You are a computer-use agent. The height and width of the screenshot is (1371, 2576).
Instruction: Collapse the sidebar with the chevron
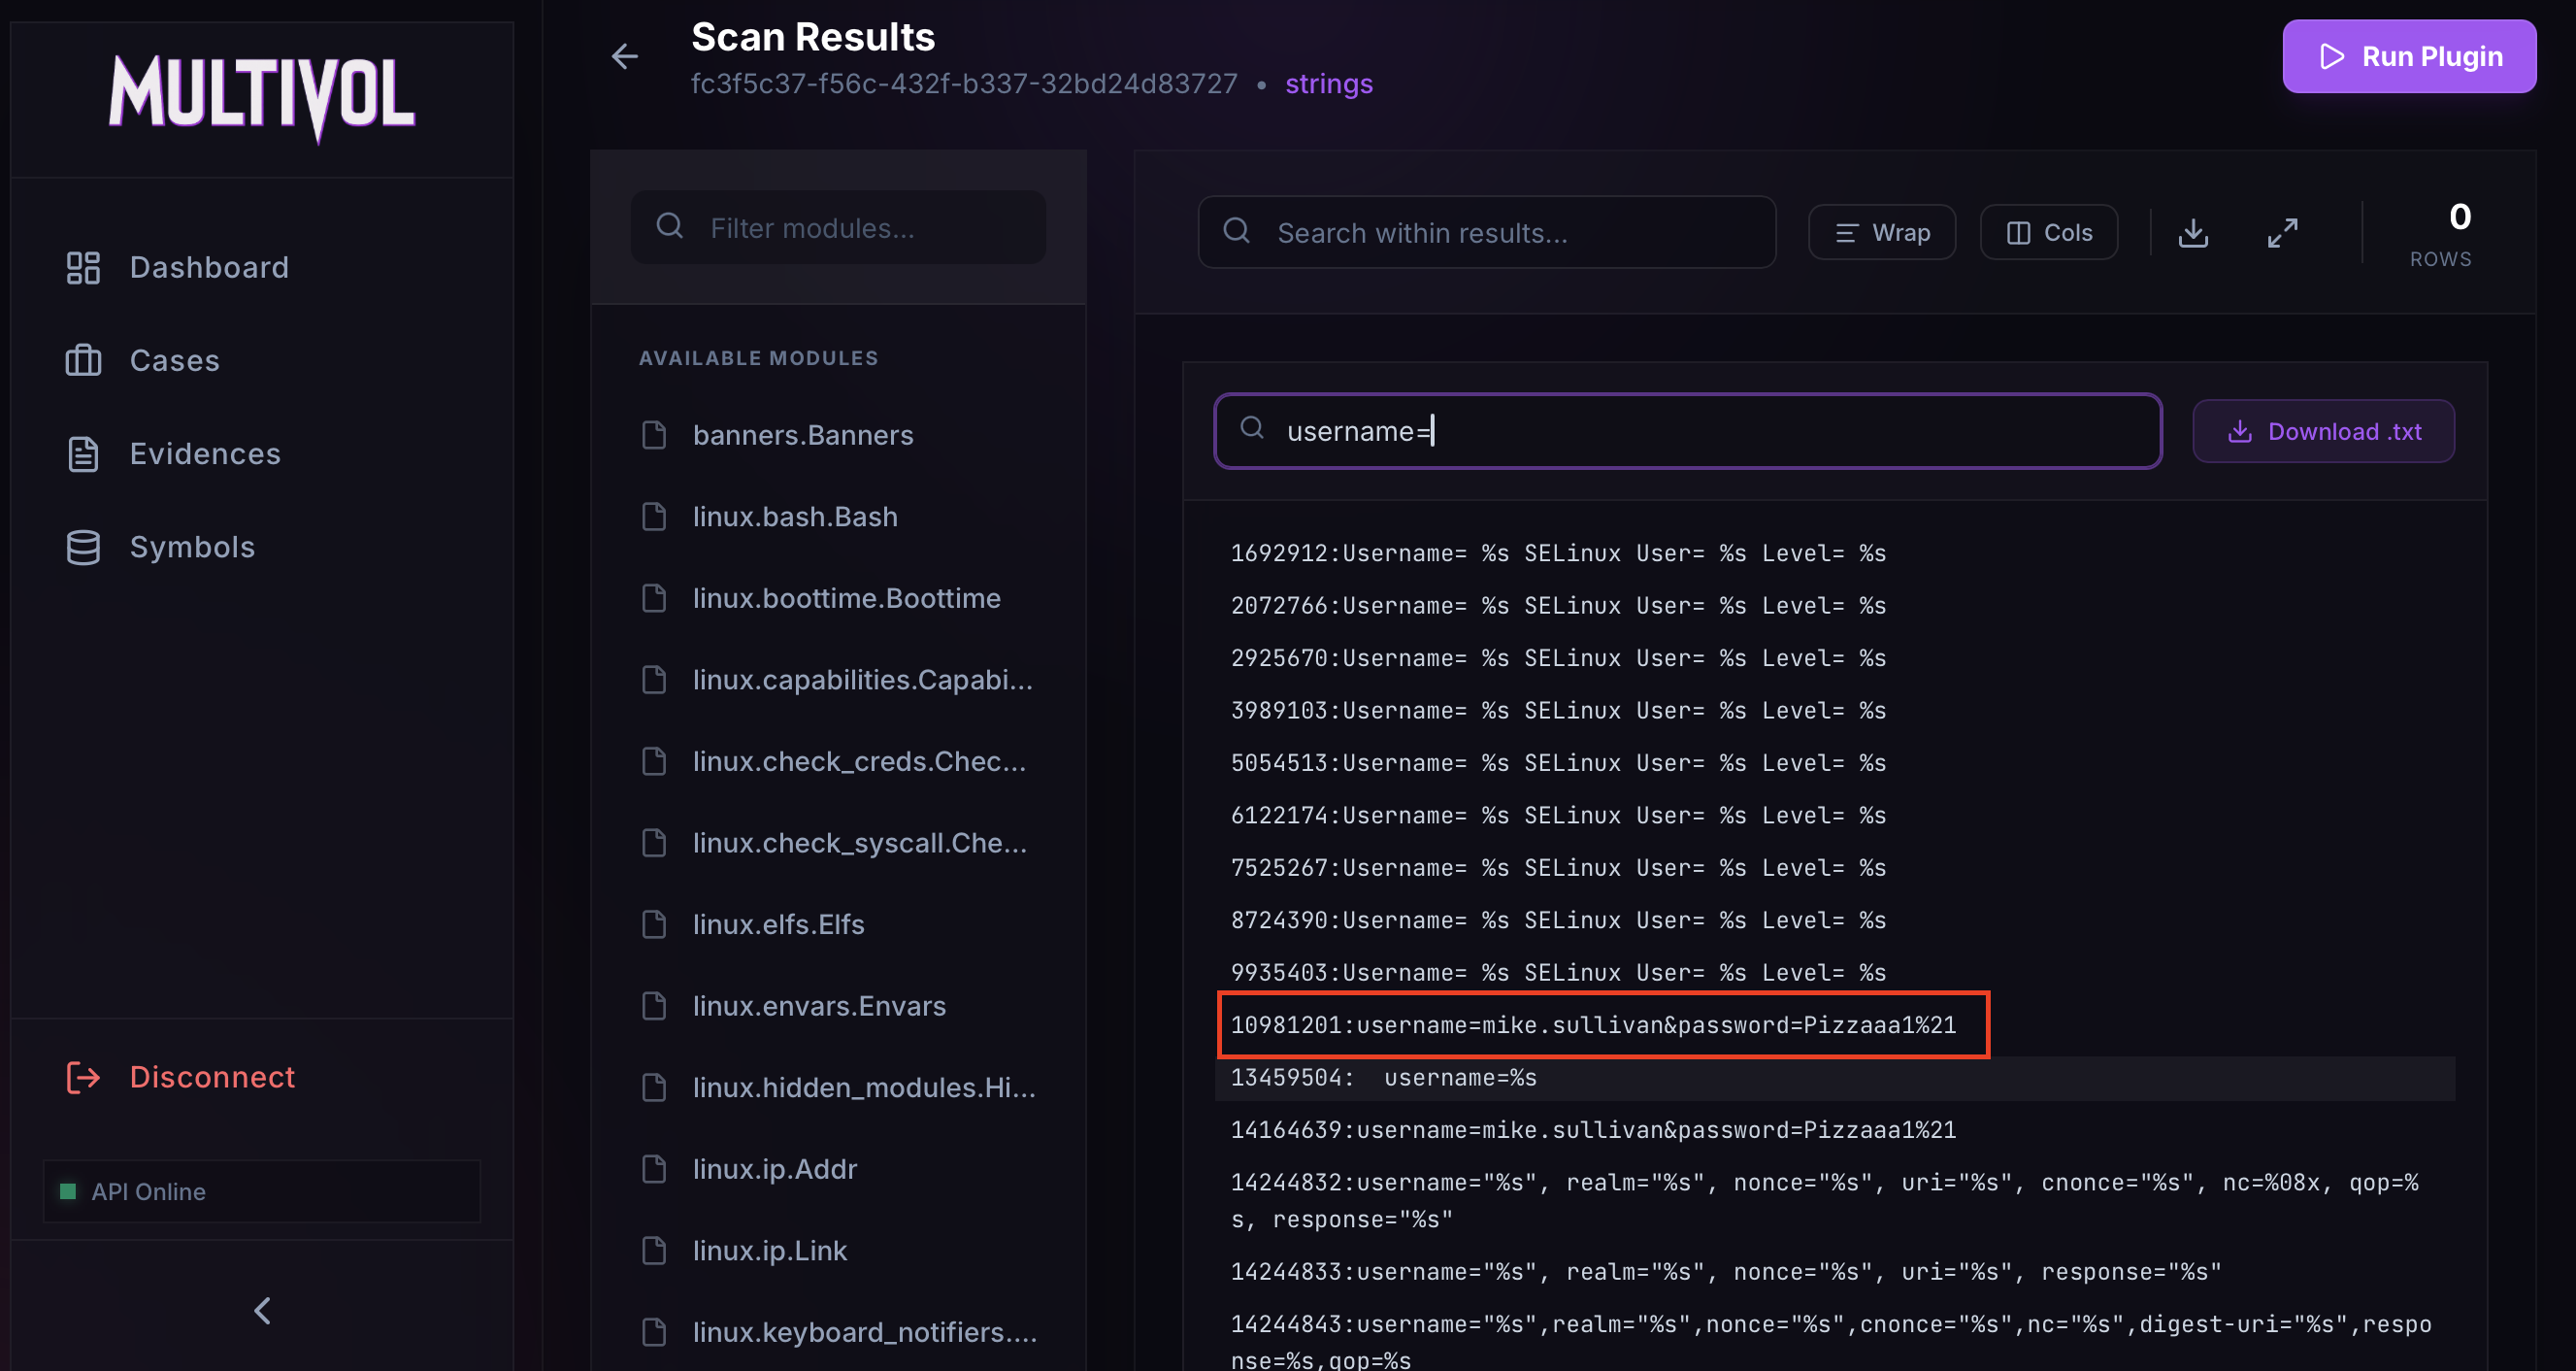[262, 1310]
